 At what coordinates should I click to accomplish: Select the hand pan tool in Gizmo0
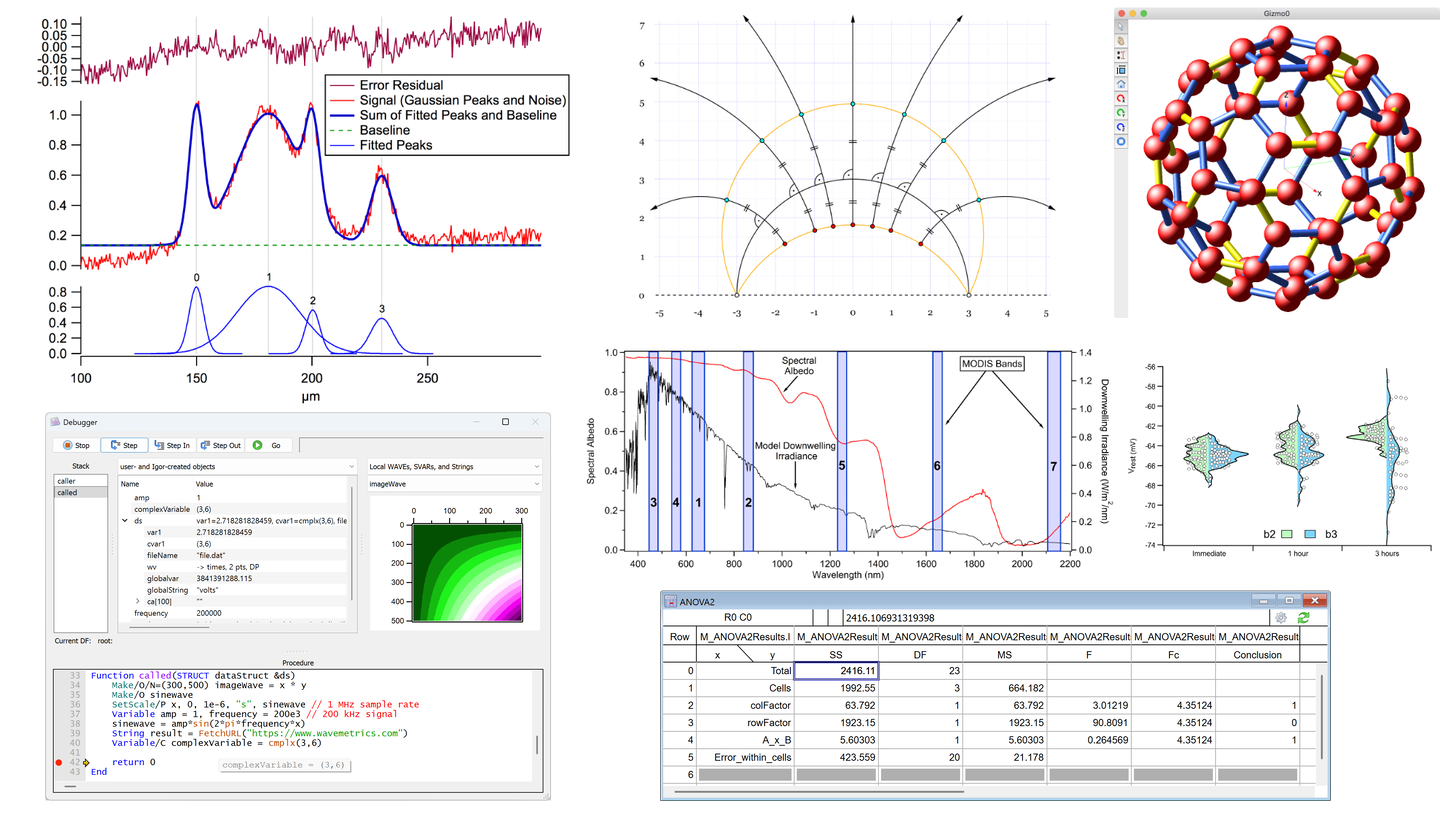click(x=1121, y=41)
